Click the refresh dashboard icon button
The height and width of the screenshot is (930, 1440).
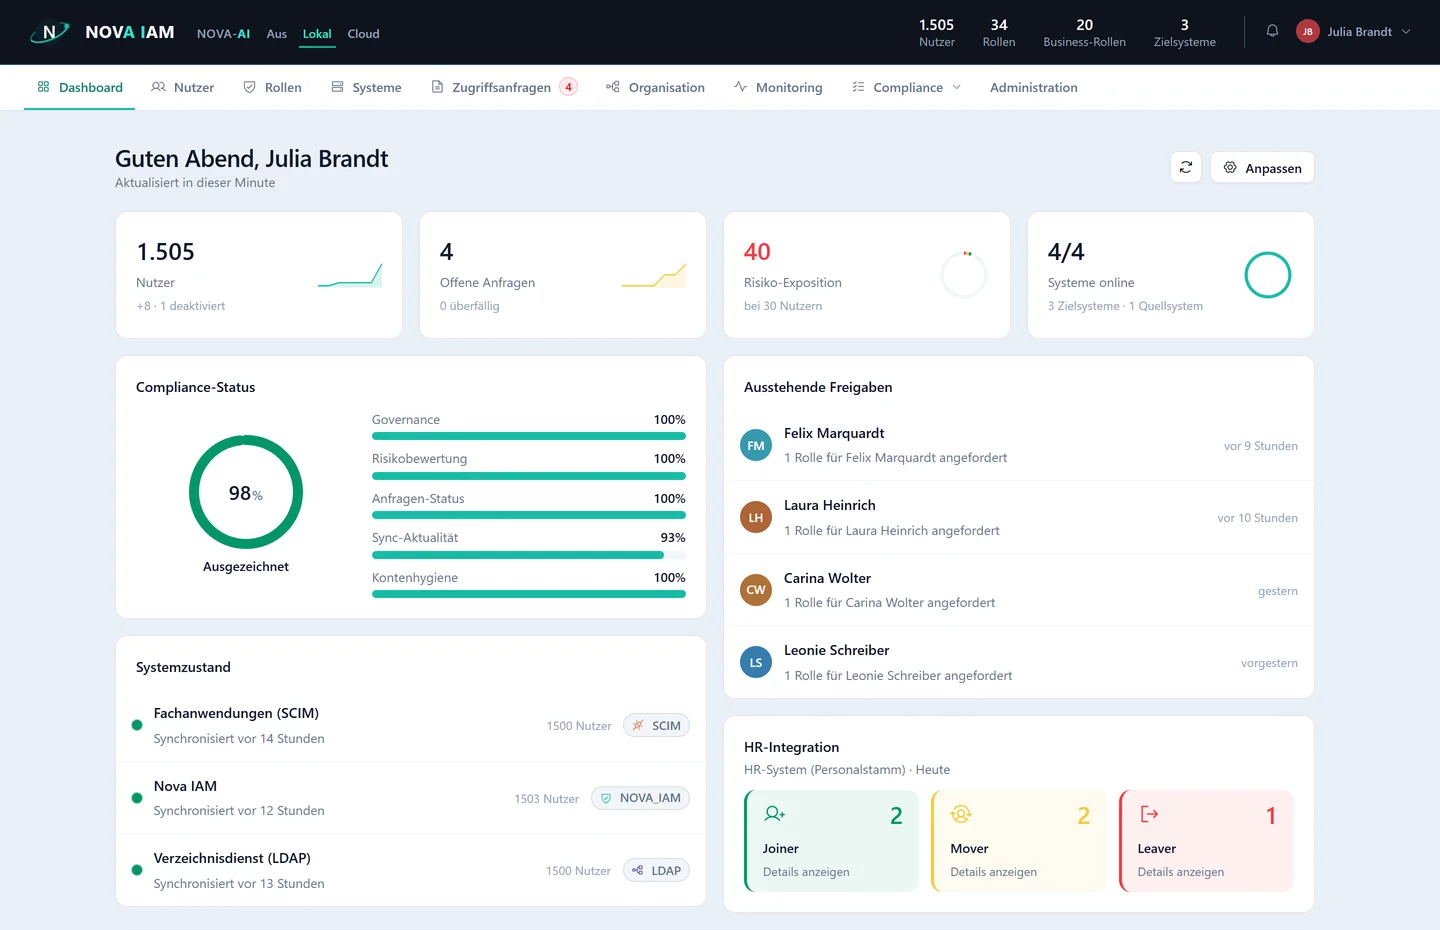(x=1186, y=167)
